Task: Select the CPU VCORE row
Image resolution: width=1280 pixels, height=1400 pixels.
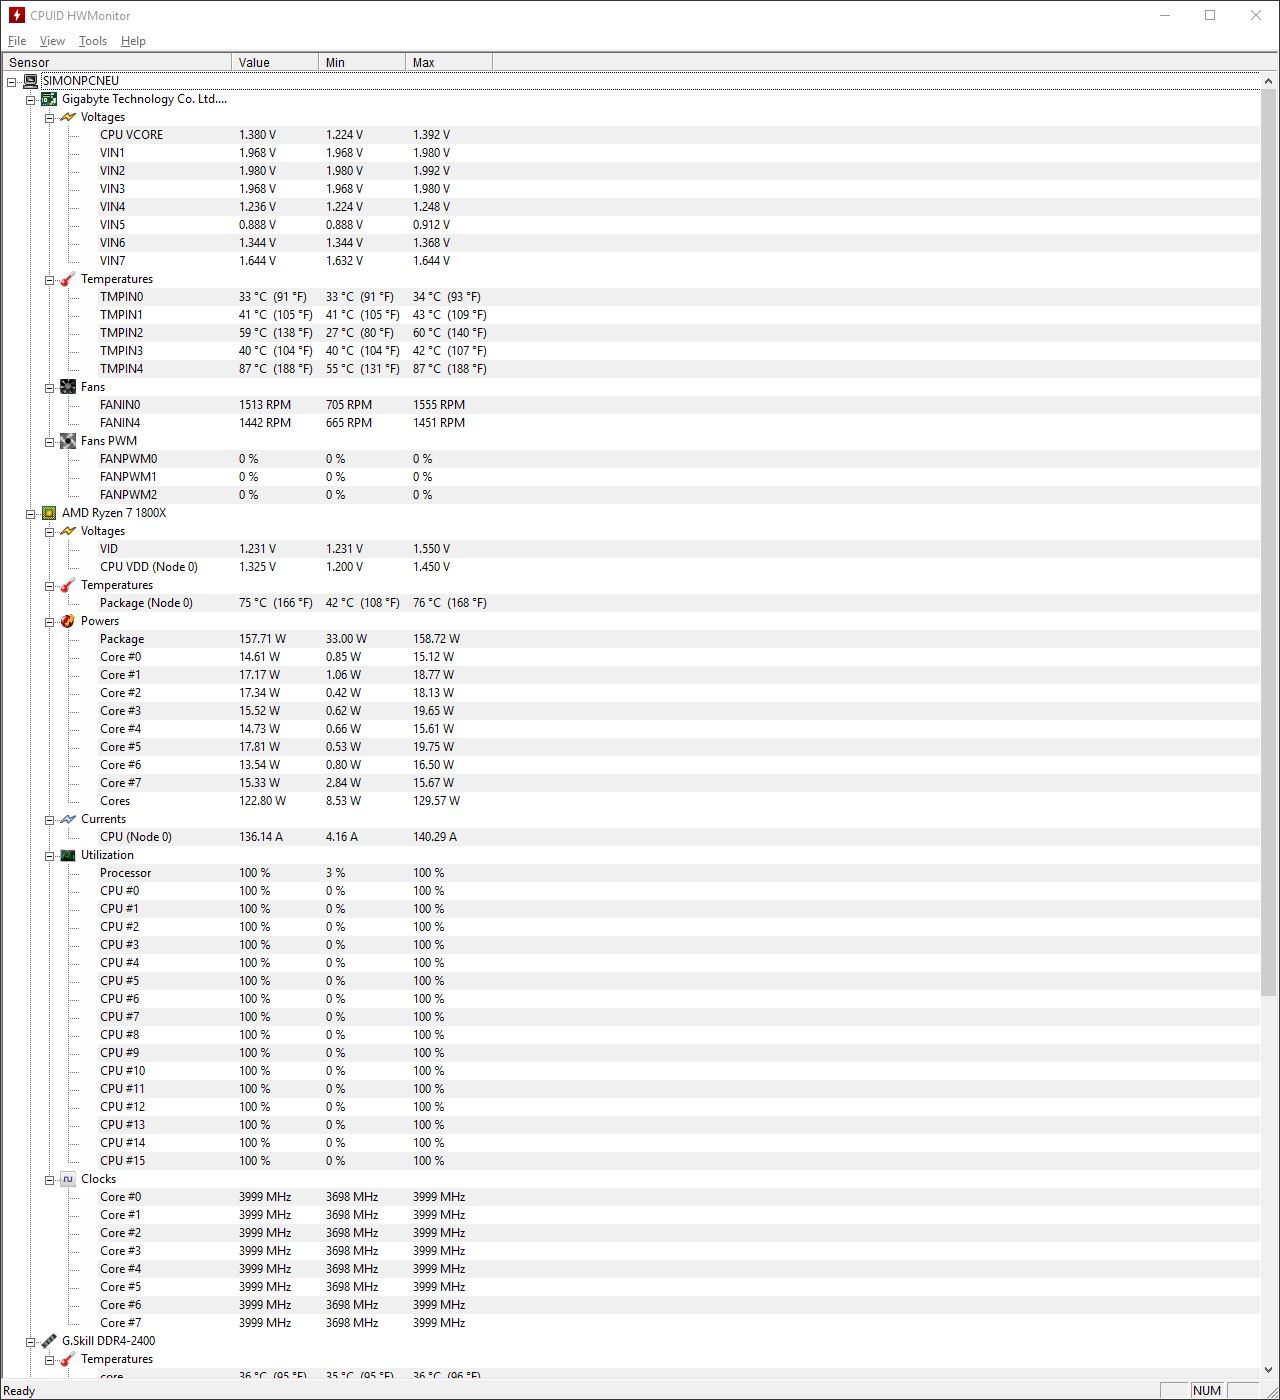Action: (x=631, y=135)
